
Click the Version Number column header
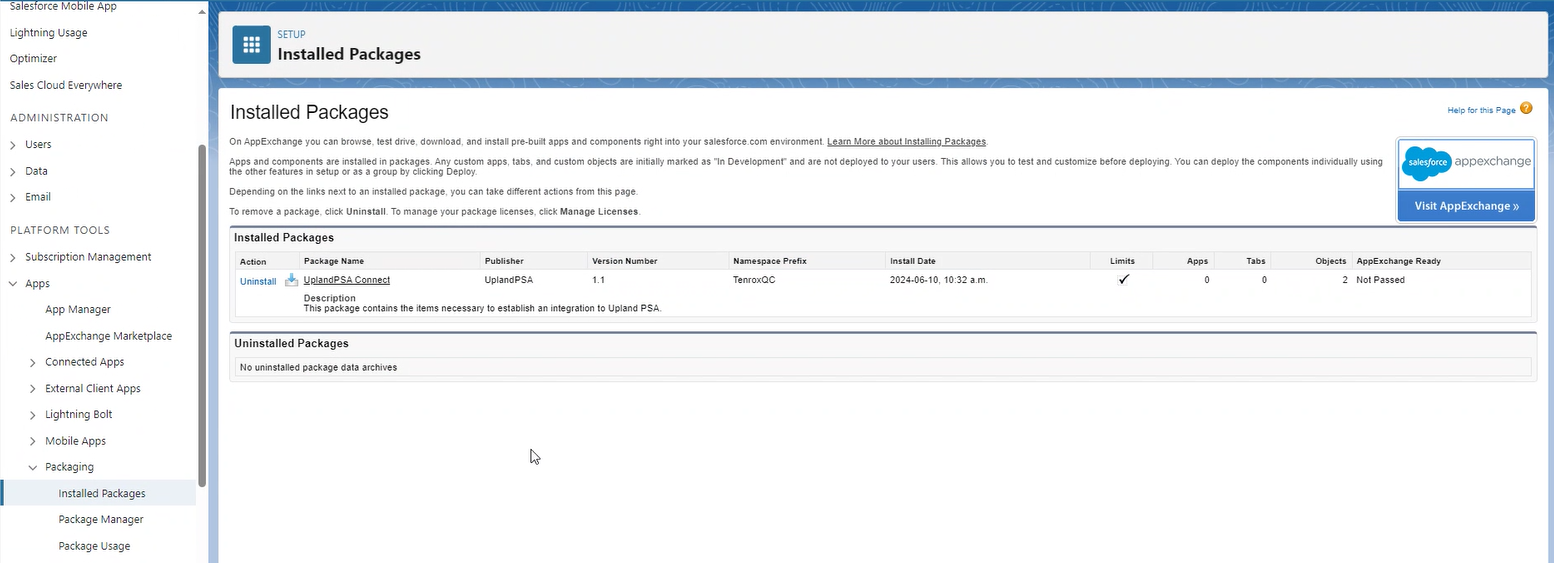click(625, 261)
